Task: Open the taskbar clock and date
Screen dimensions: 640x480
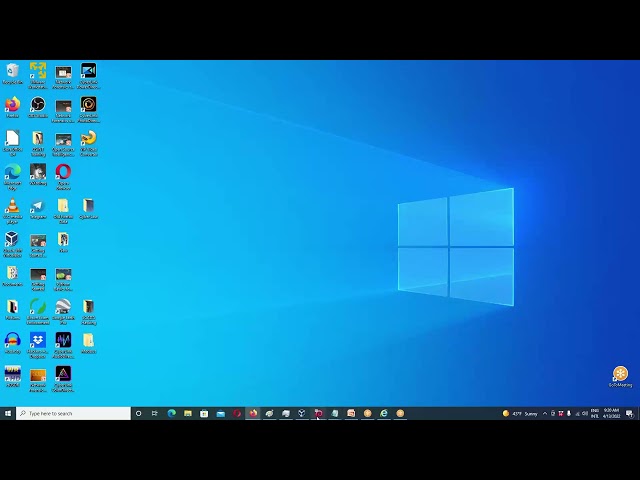Action: coord(611,413)
